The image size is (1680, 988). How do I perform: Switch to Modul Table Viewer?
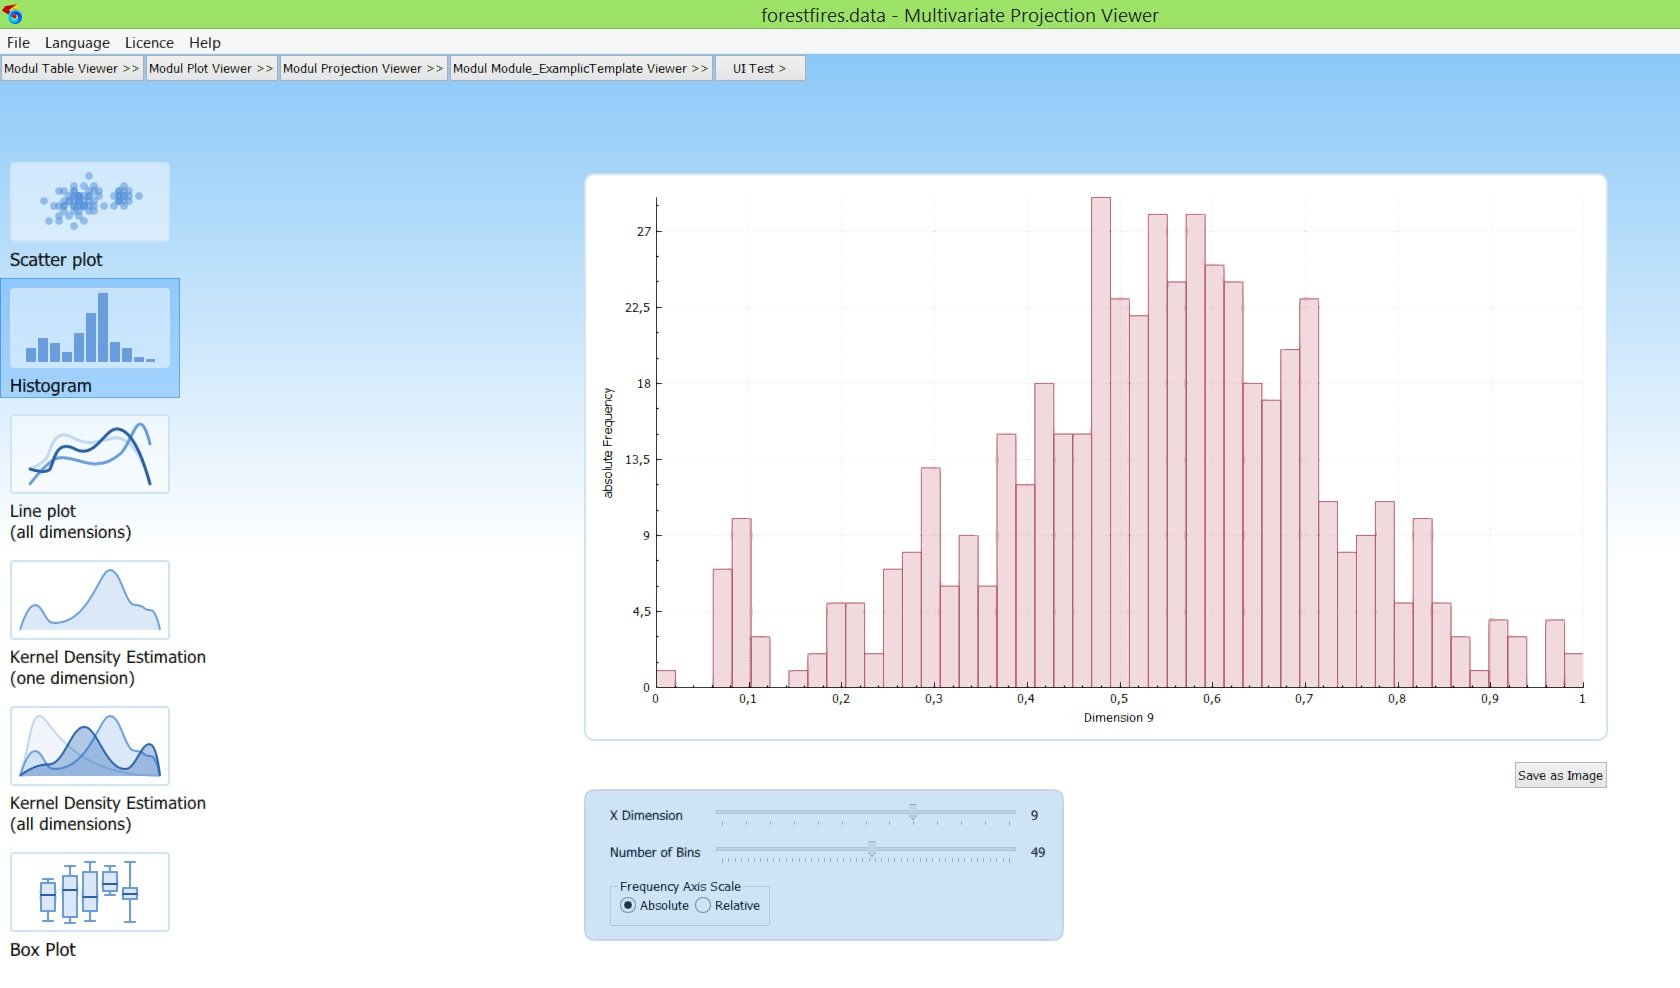pyautogui.click(x=70, y=68)
